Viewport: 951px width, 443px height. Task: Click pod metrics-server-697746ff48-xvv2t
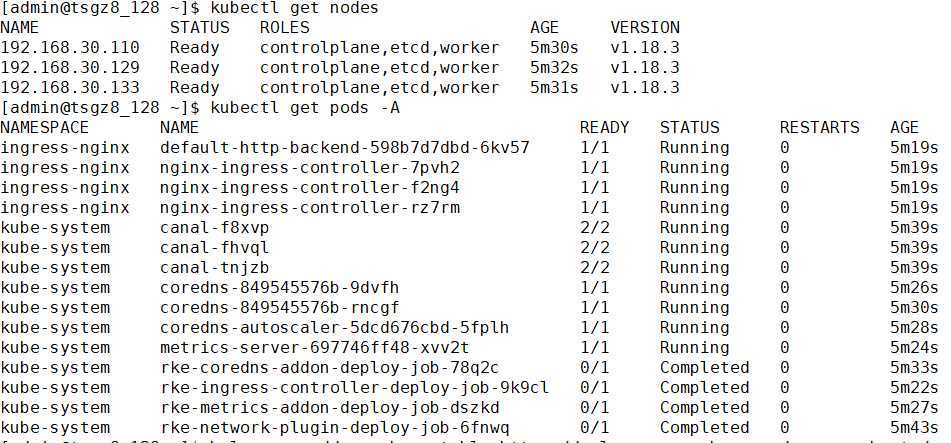point(315,348)
